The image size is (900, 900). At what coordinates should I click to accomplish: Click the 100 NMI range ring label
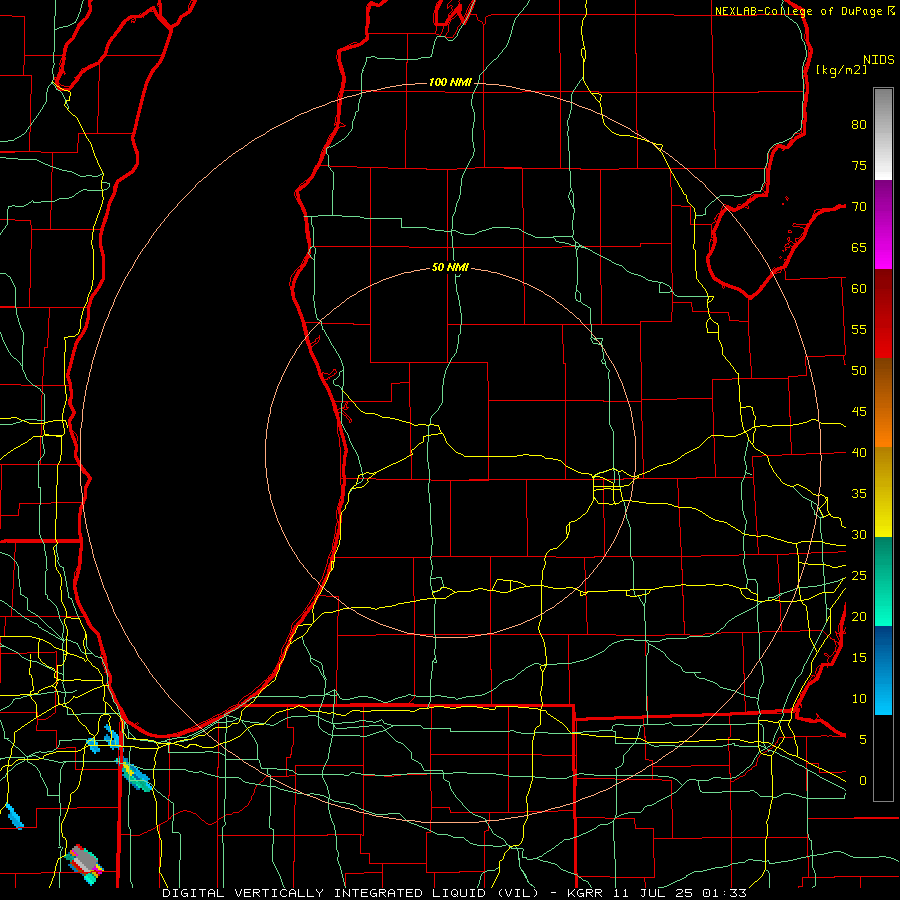[x=451, y=83]
